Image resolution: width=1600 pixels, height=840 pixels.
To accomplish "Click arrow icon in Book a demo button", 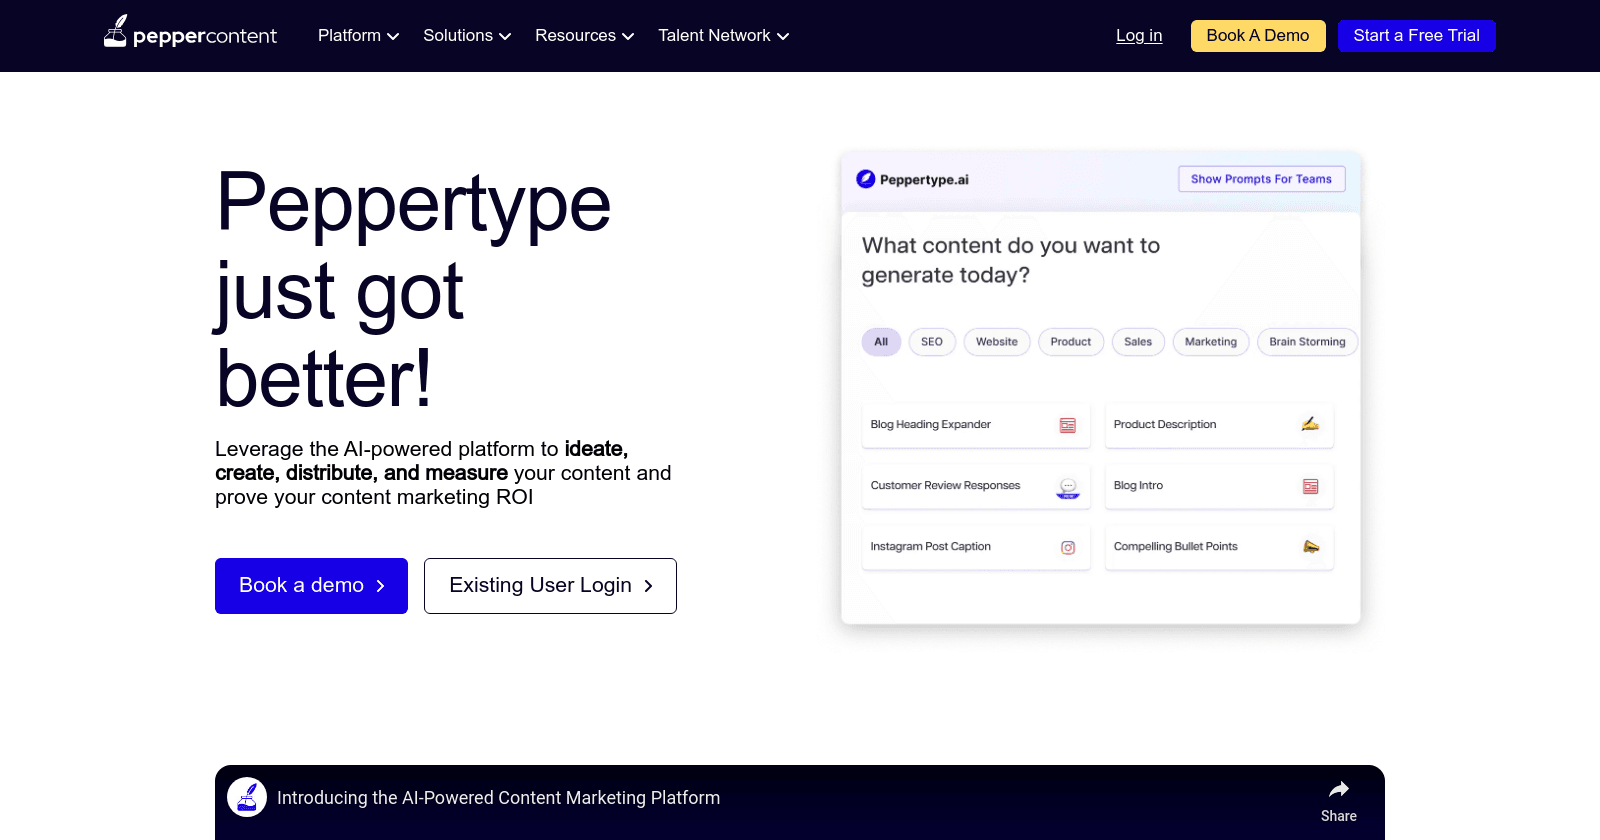I will pos(380,586).
